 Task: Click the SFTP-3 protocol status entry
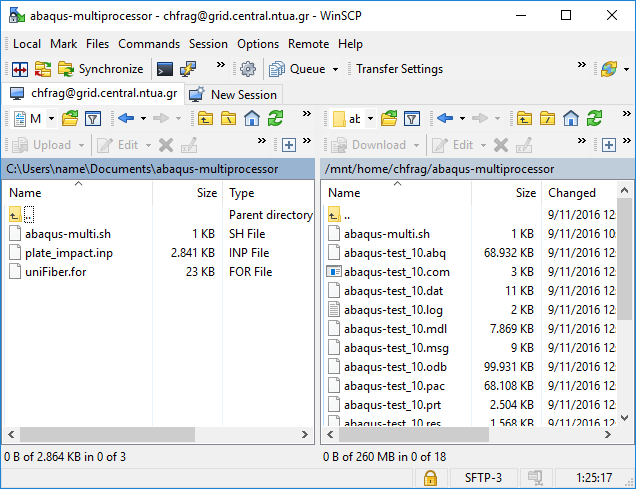pyautogui.click(x=483, y=478)
